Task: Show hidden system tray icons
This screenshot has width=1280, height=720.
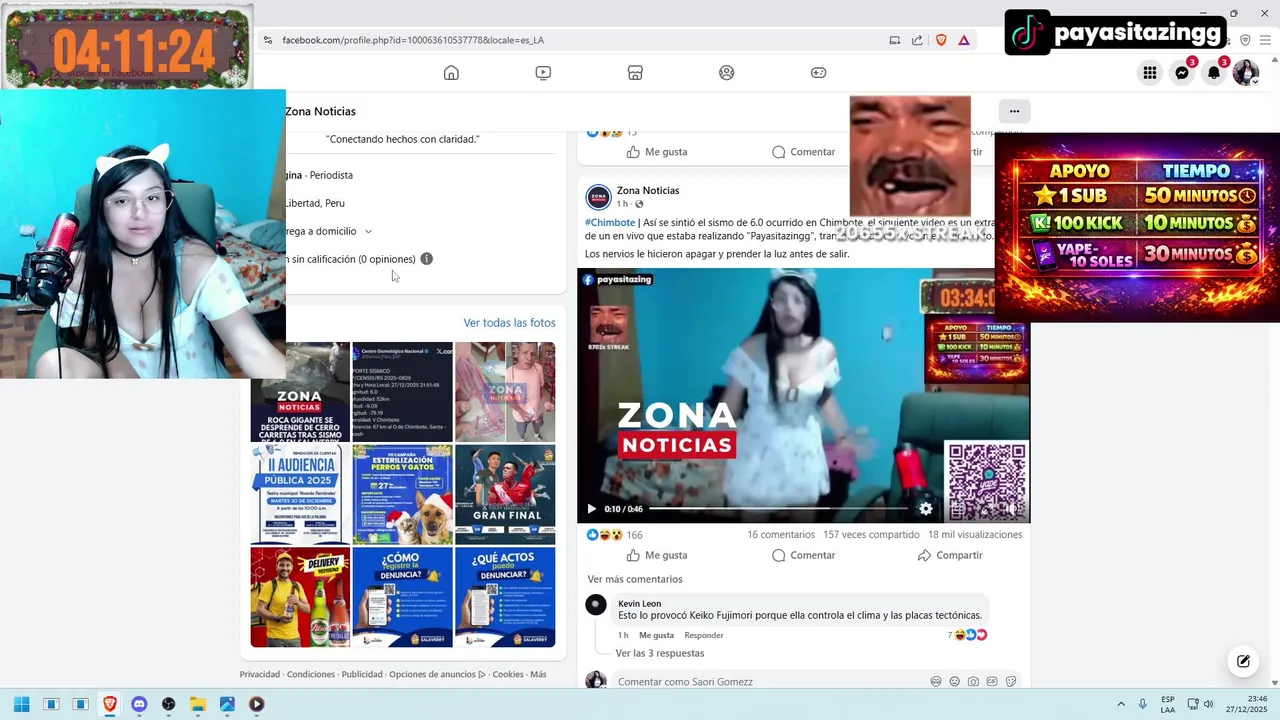Action: 1121,704
